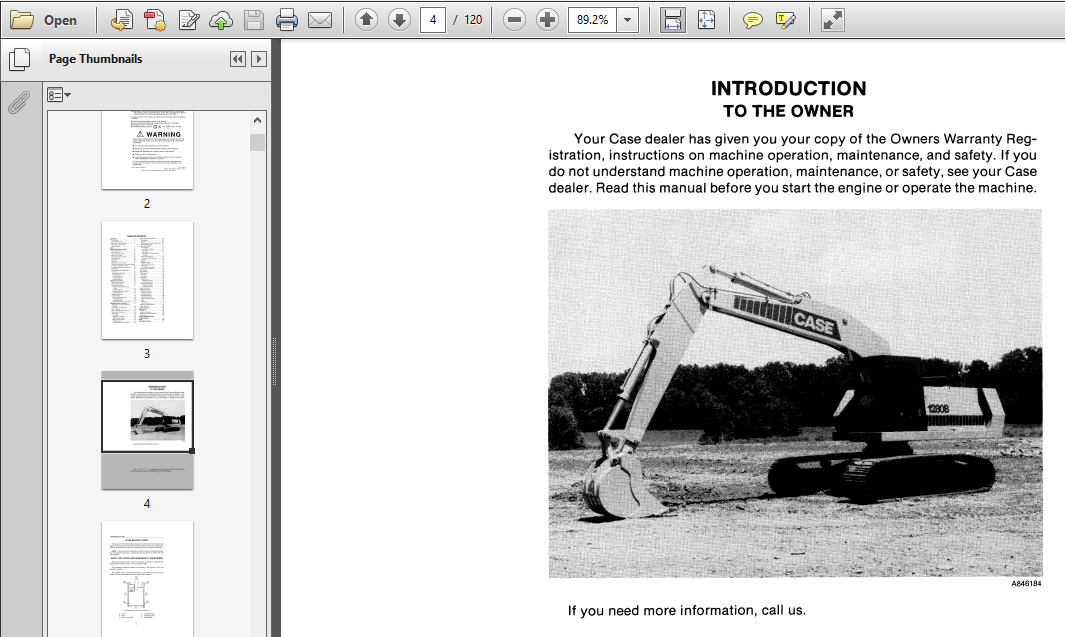Screen dimensions: 1065x637
Task: Click the fit one full page icon
Action: (x=706, y=20)
